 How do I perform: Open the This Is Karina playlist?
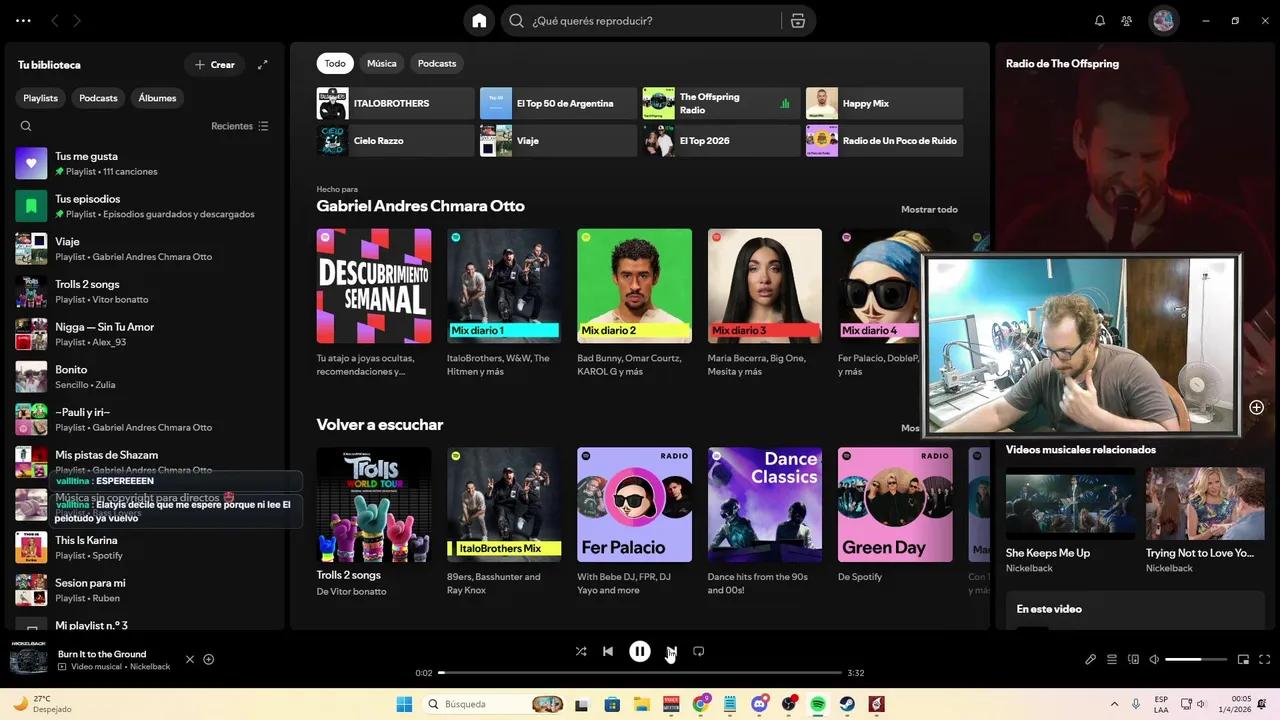[145, 547]
